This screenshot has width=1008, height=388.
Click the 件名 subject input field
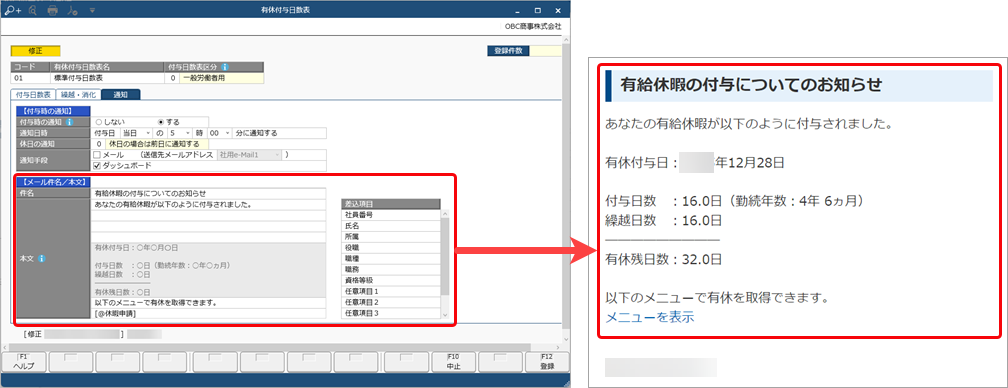click(208, 193)
